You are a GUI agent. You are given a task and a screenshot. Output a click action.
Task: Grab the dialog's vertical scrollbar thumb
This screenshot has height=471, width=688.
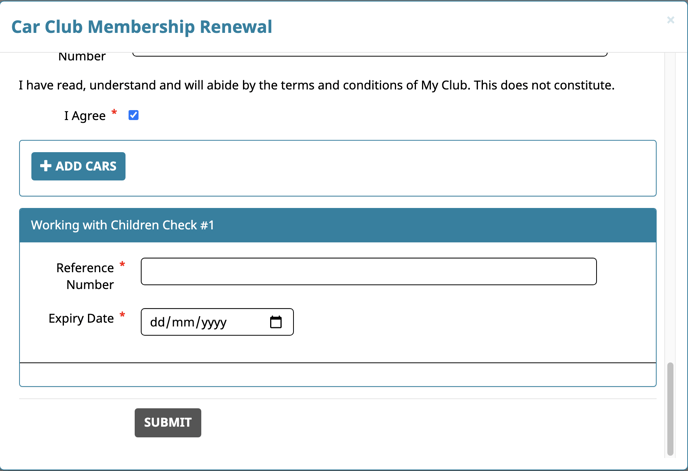(x=670, y=409)
